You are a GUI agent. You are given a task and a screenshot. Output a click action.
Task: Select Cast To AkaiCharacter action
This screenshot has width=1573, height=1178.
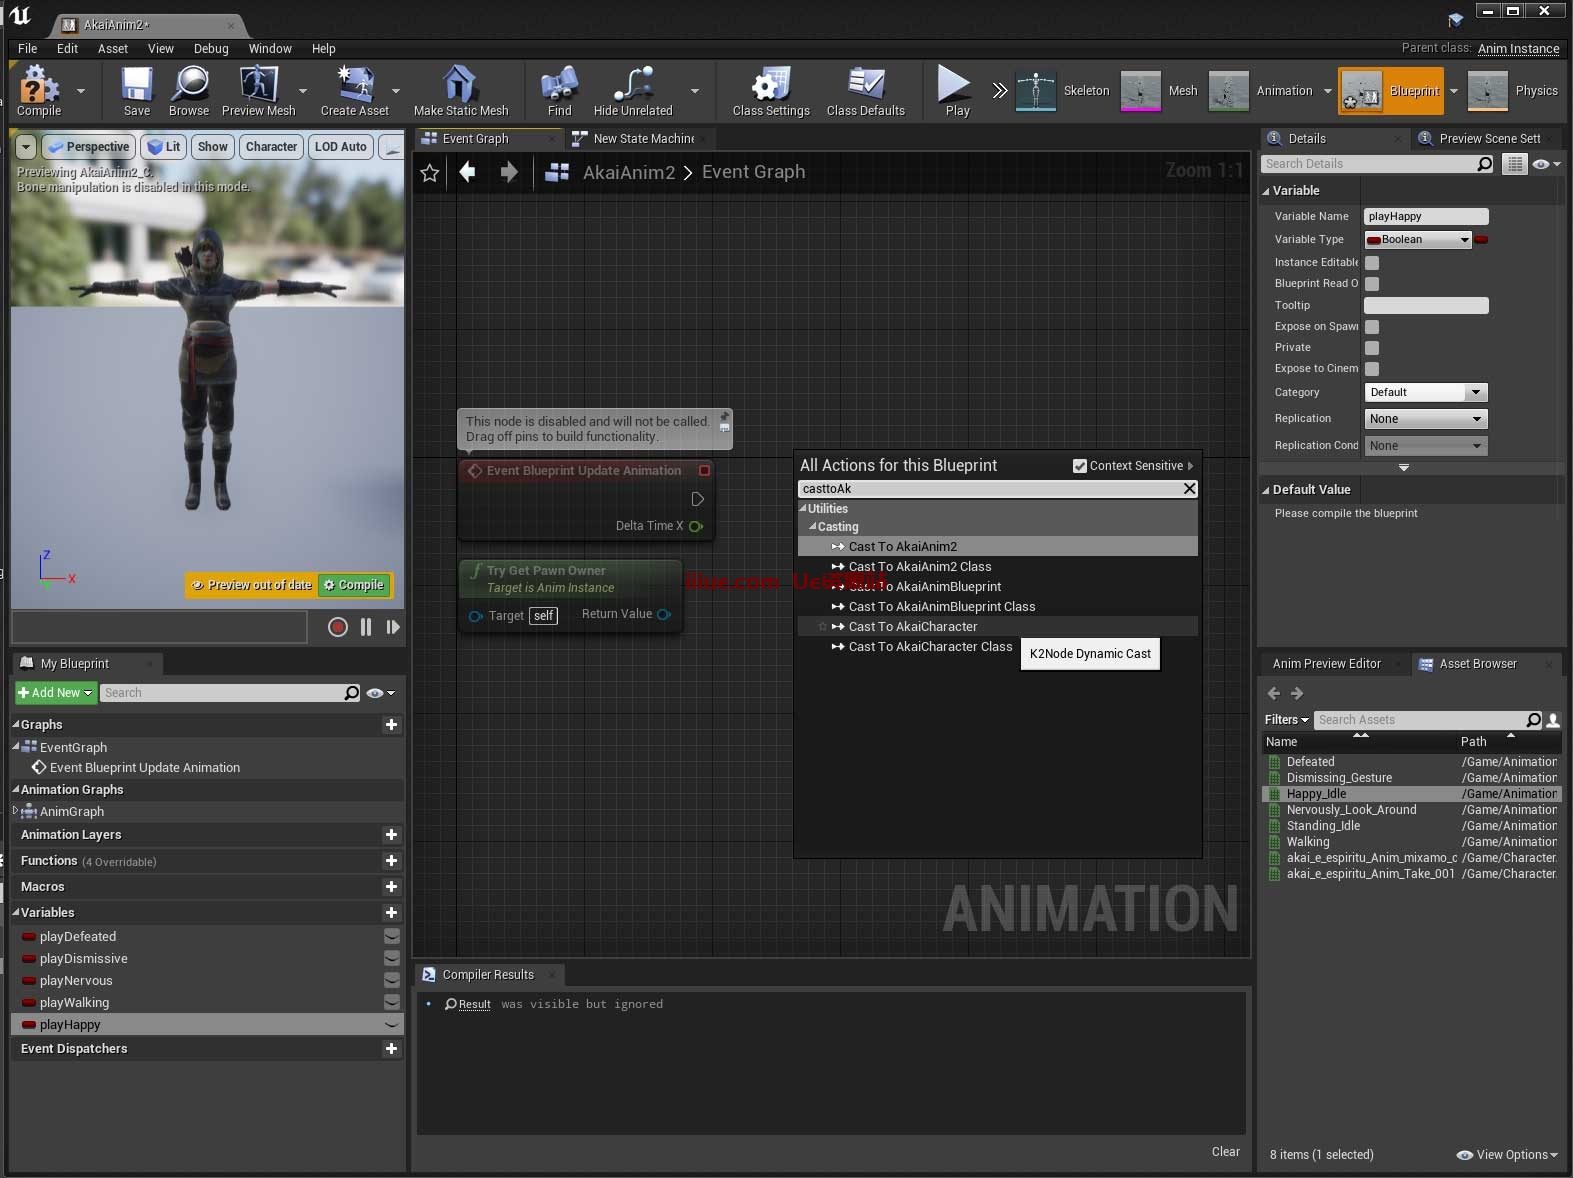(912, 627)
